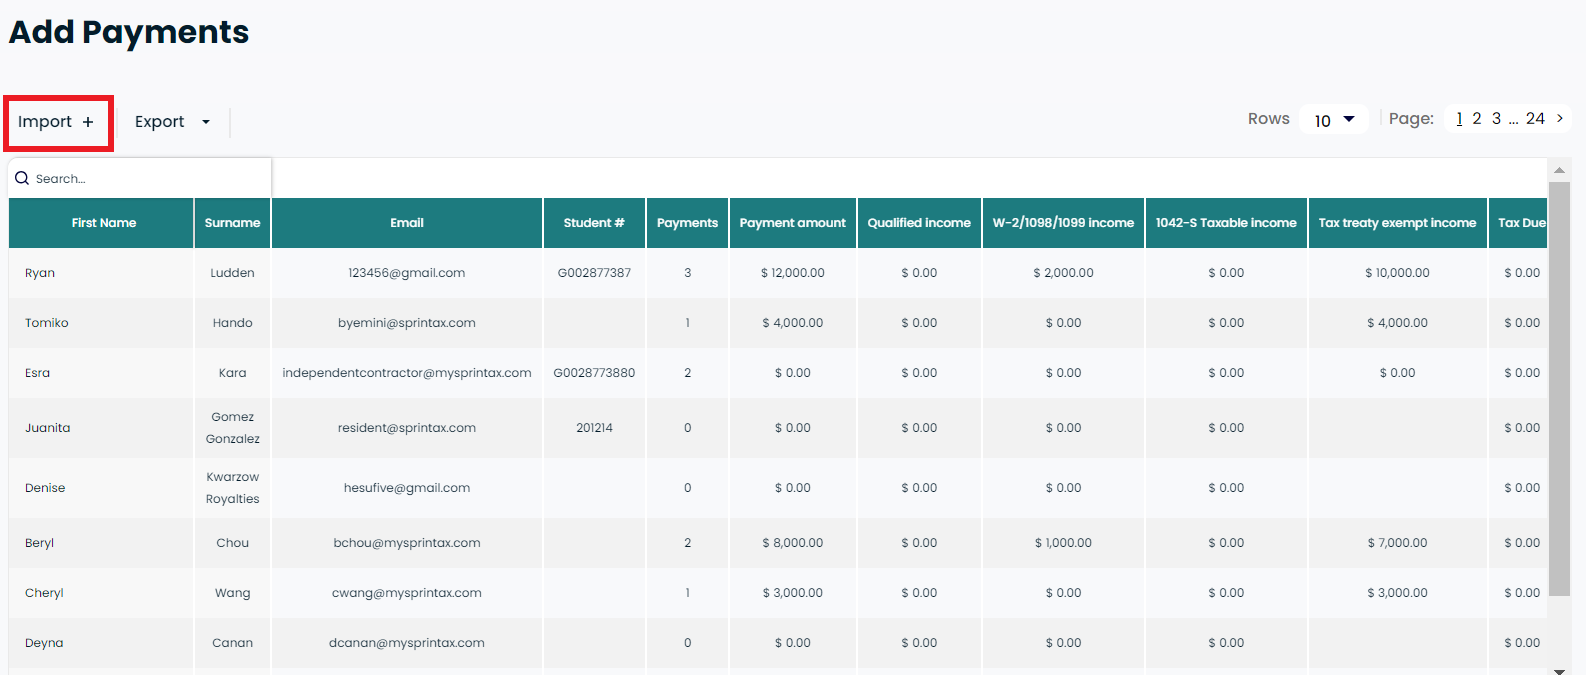The height and width of the screenshot is (675, 1586).
Task: Click W-2 income $ 2,000.00
Action: point(1063,273)
